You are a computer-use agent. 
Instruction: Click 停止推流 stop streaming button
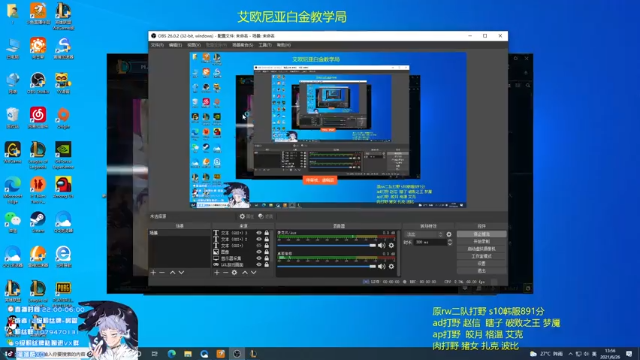[482, 234]
